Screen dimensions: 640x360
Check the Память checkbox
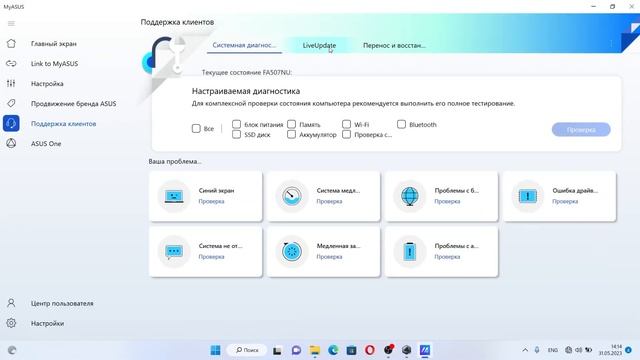291,124
